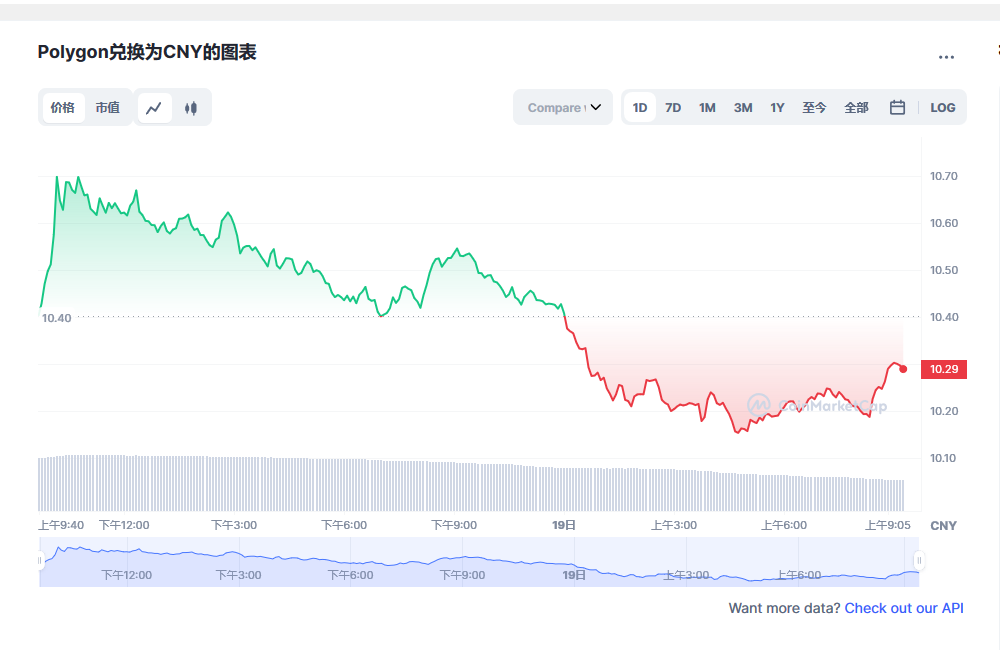Select the 至今 (YTD) time range
This screenshot has height=650, width=1000.
tap(814, 108)
